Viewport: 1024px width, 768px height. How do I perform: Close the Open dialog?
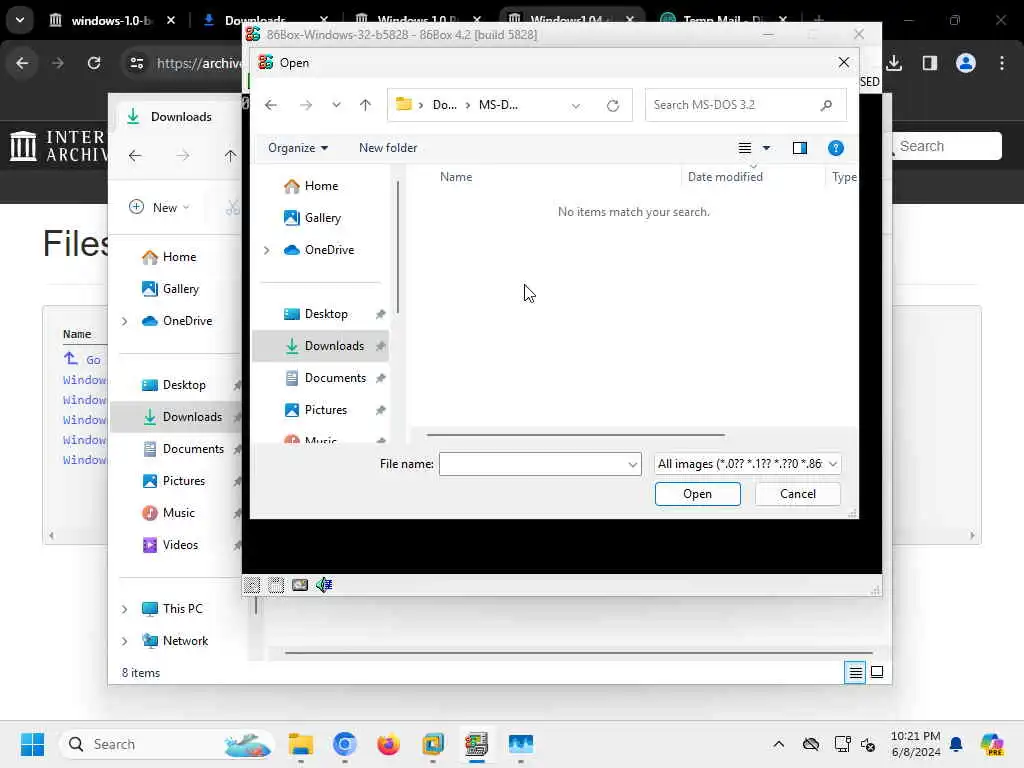[x=843, y=63]
